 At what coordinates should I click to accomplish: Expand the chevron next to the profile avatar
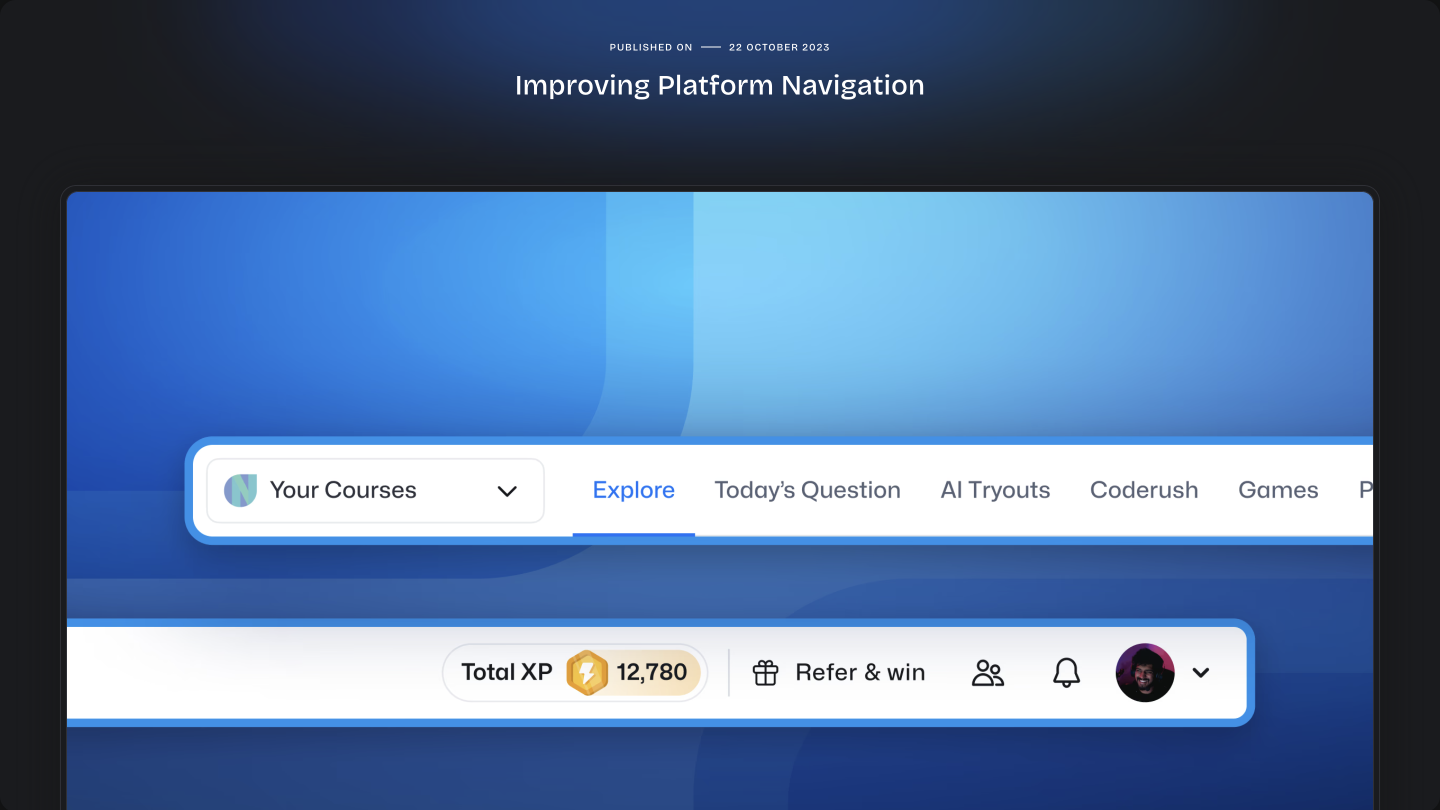1200,672
